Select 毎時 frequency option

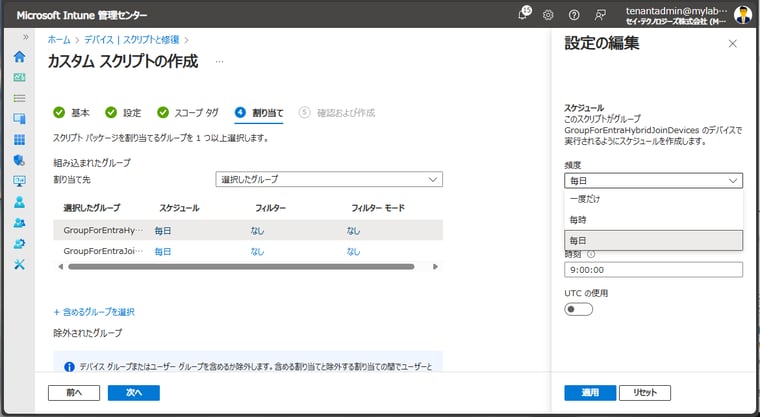pos(653,220)
